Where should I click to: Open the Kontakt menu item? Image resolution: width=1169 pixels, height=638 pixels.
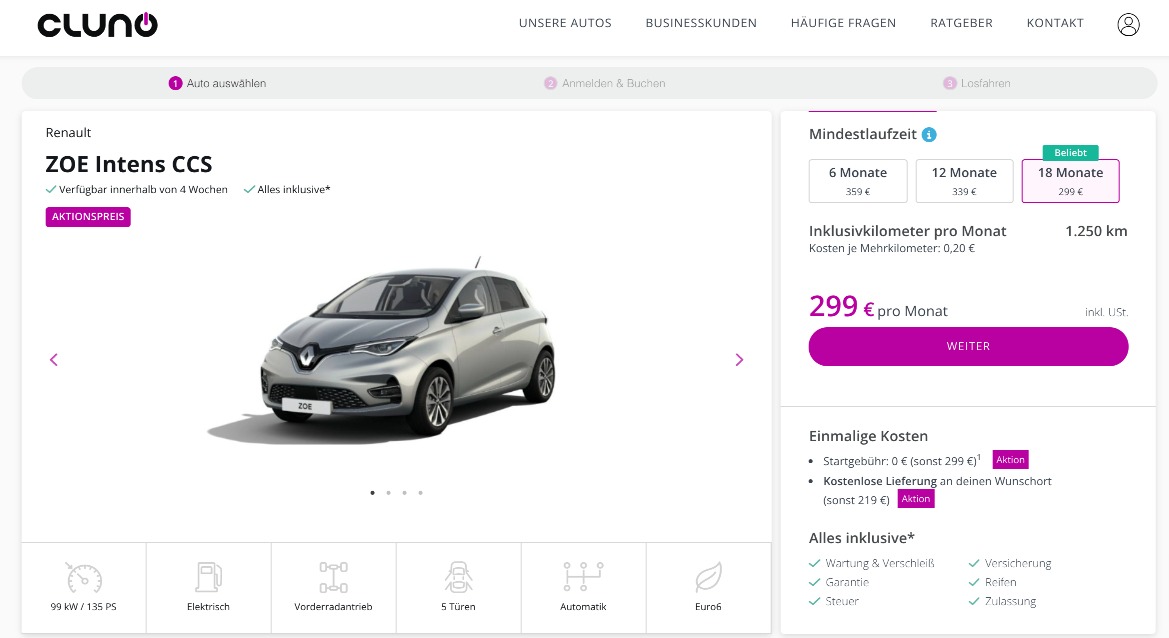click(1055, 23)
